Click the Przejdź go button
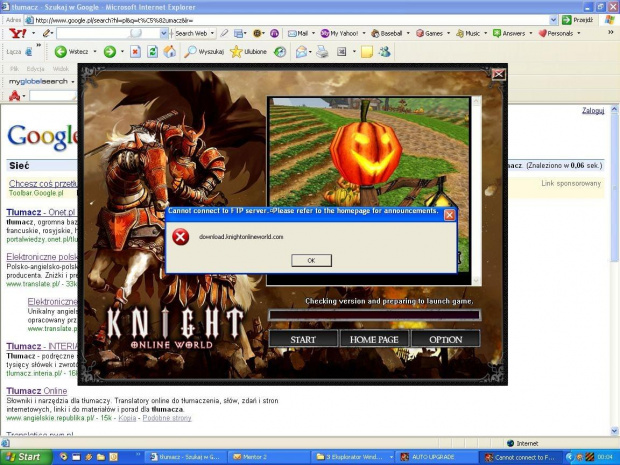This screenshot has height=465, width=620. click(577, 20)
